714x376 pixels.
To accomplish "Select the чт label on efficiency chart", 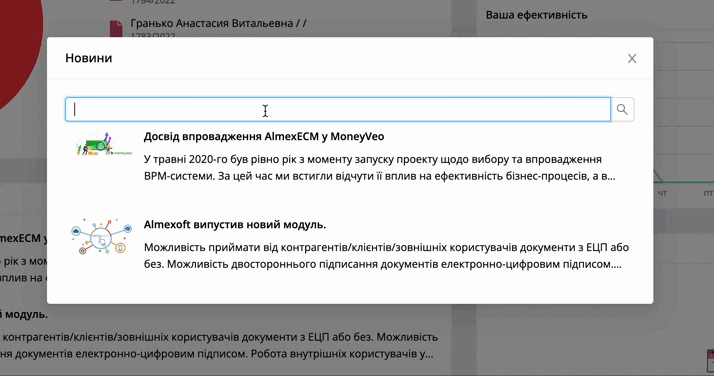I will click(662, 193).
